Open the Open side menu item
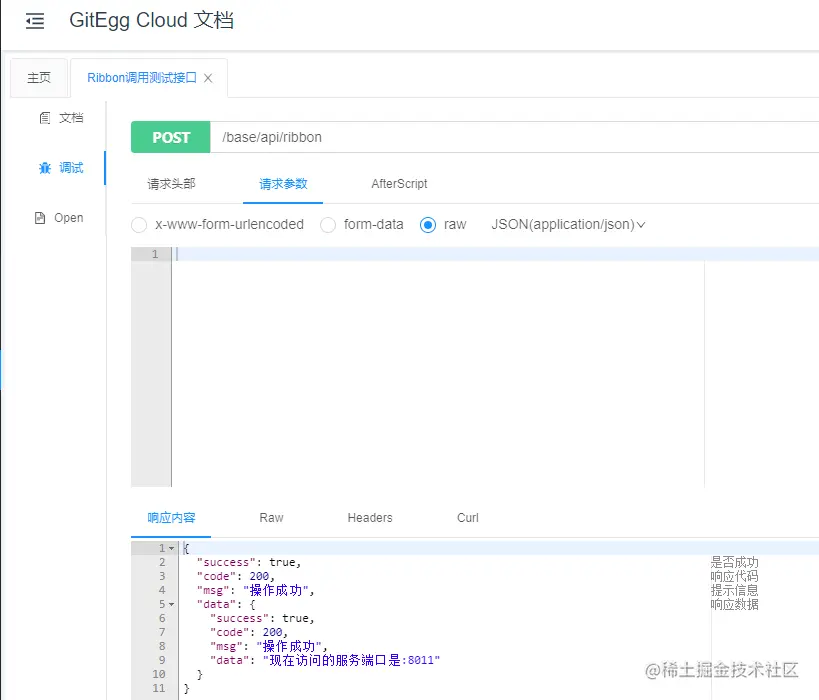 click(58, 218)
